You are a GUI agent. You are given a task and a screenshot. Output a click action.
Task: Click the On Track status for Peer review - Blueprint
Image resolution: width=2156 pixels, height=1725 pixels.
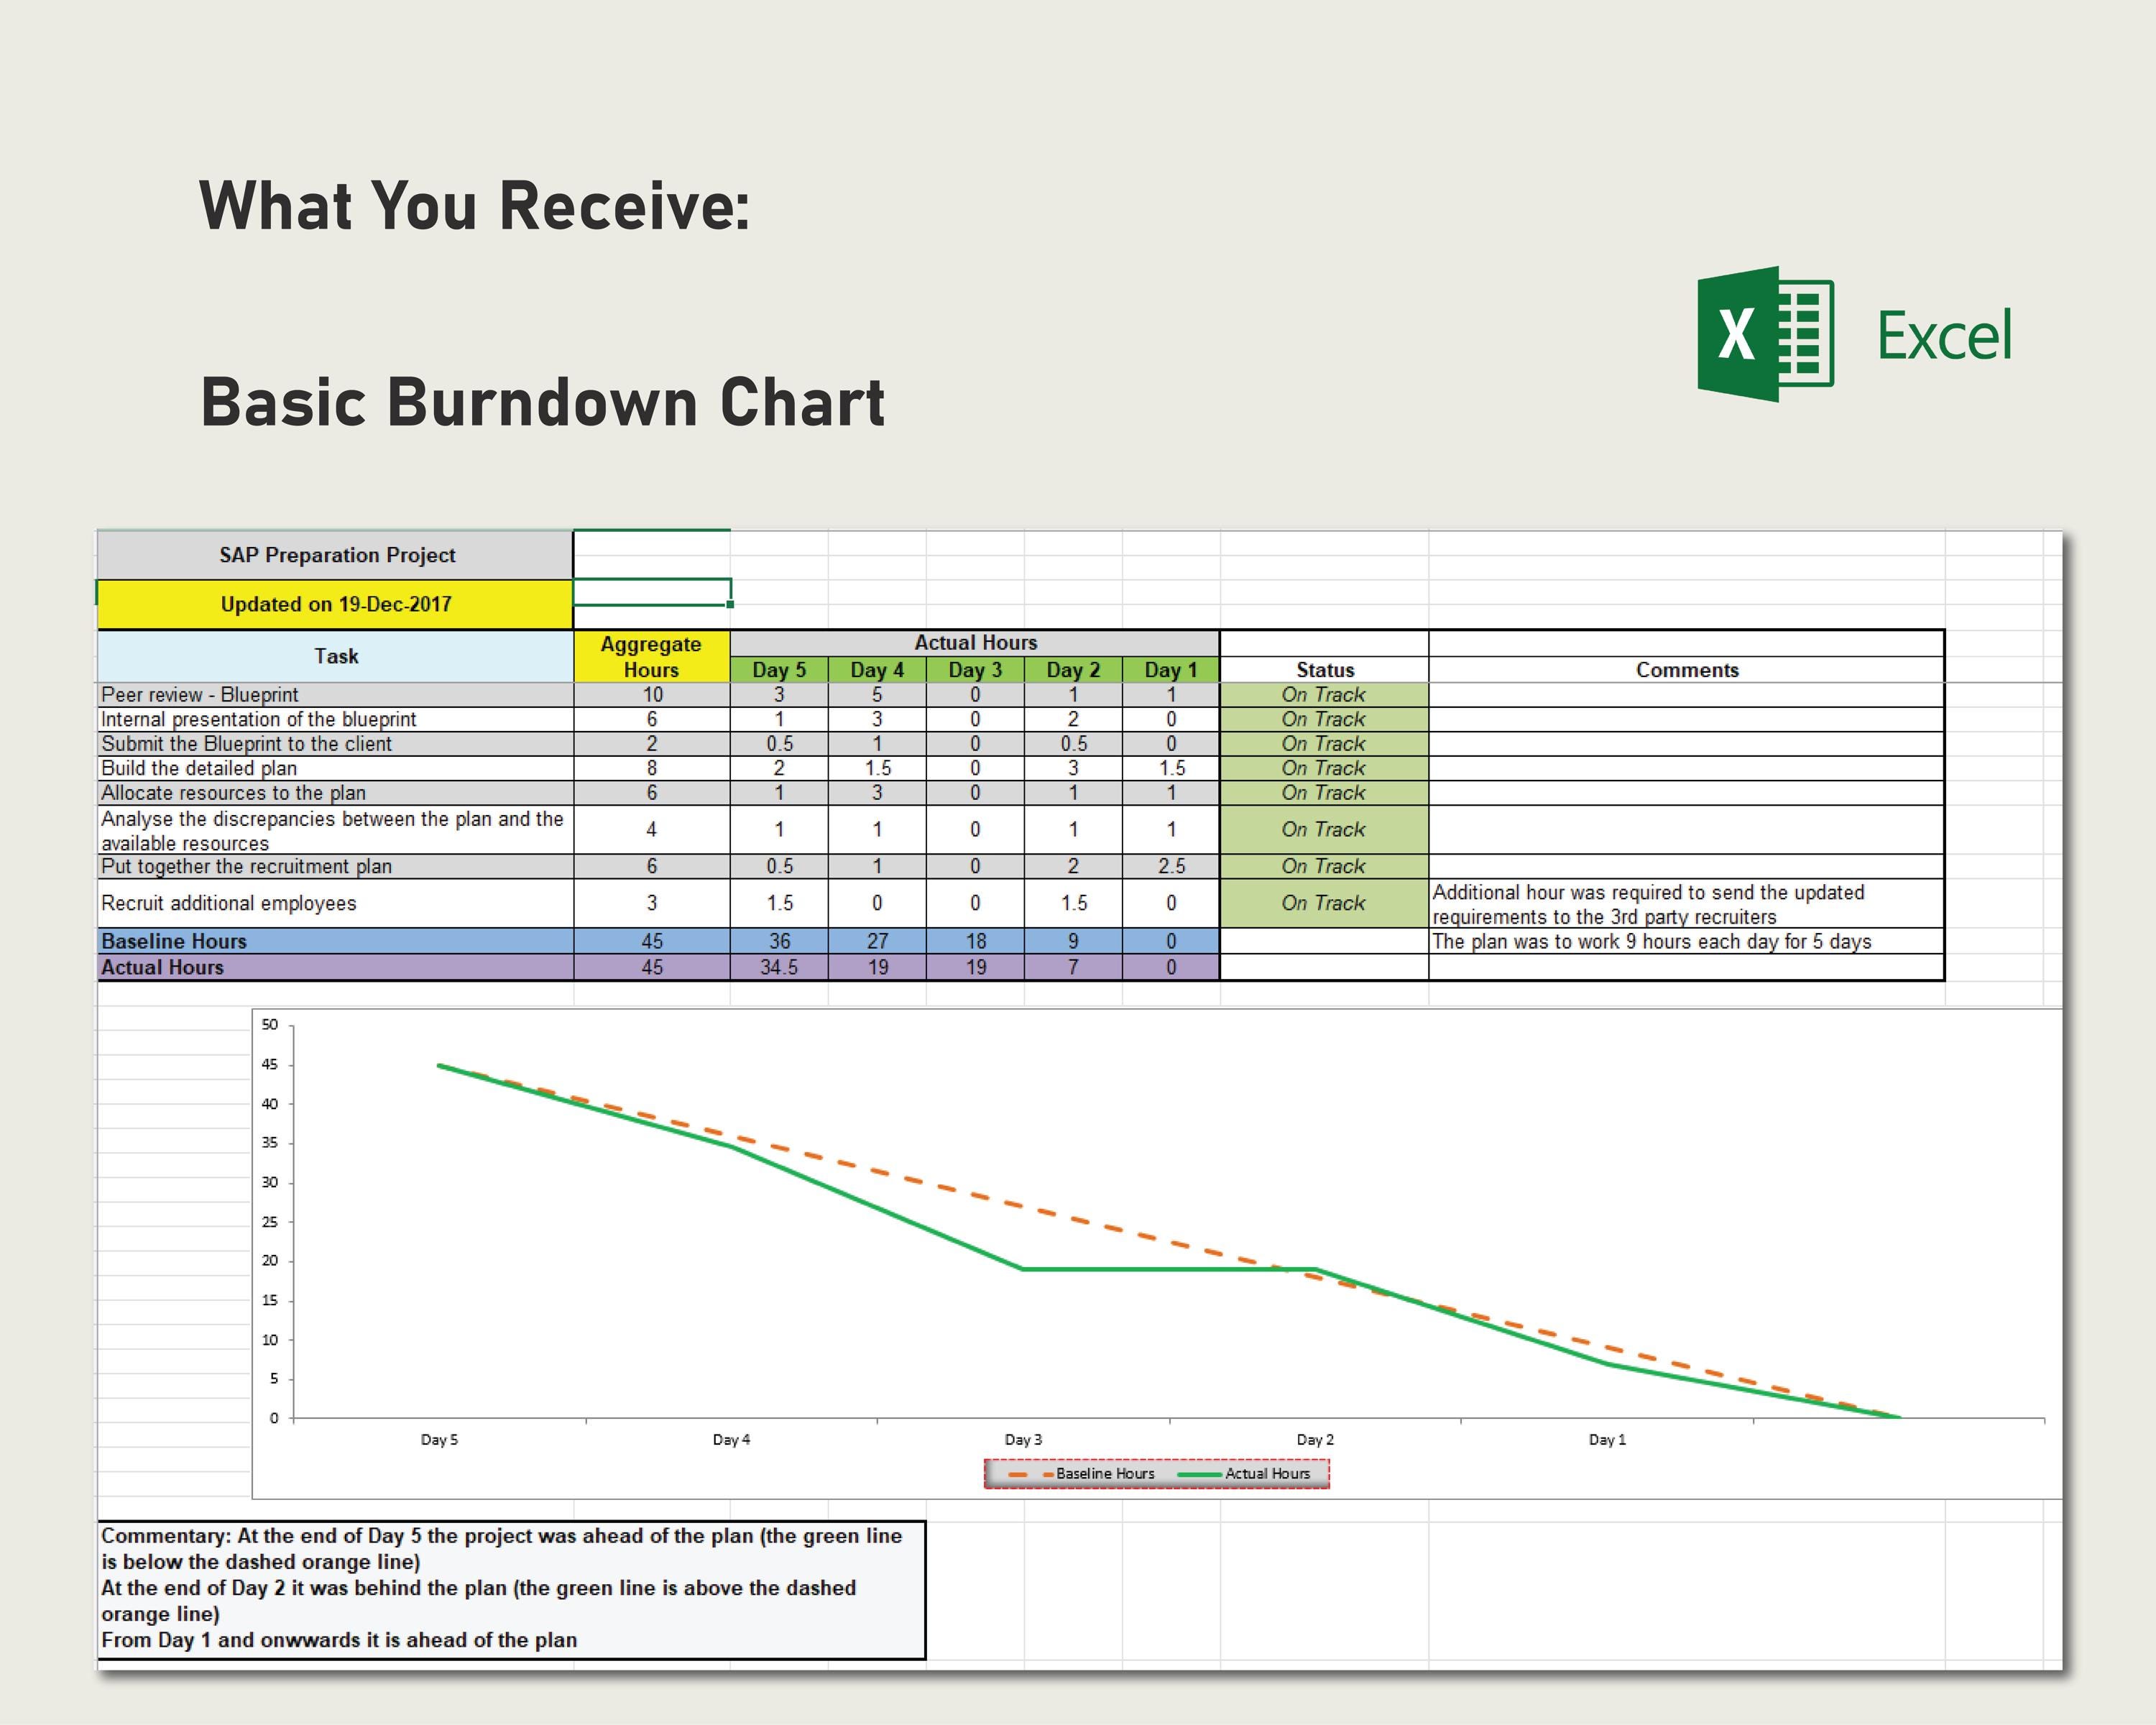[x=1327, y=694]
